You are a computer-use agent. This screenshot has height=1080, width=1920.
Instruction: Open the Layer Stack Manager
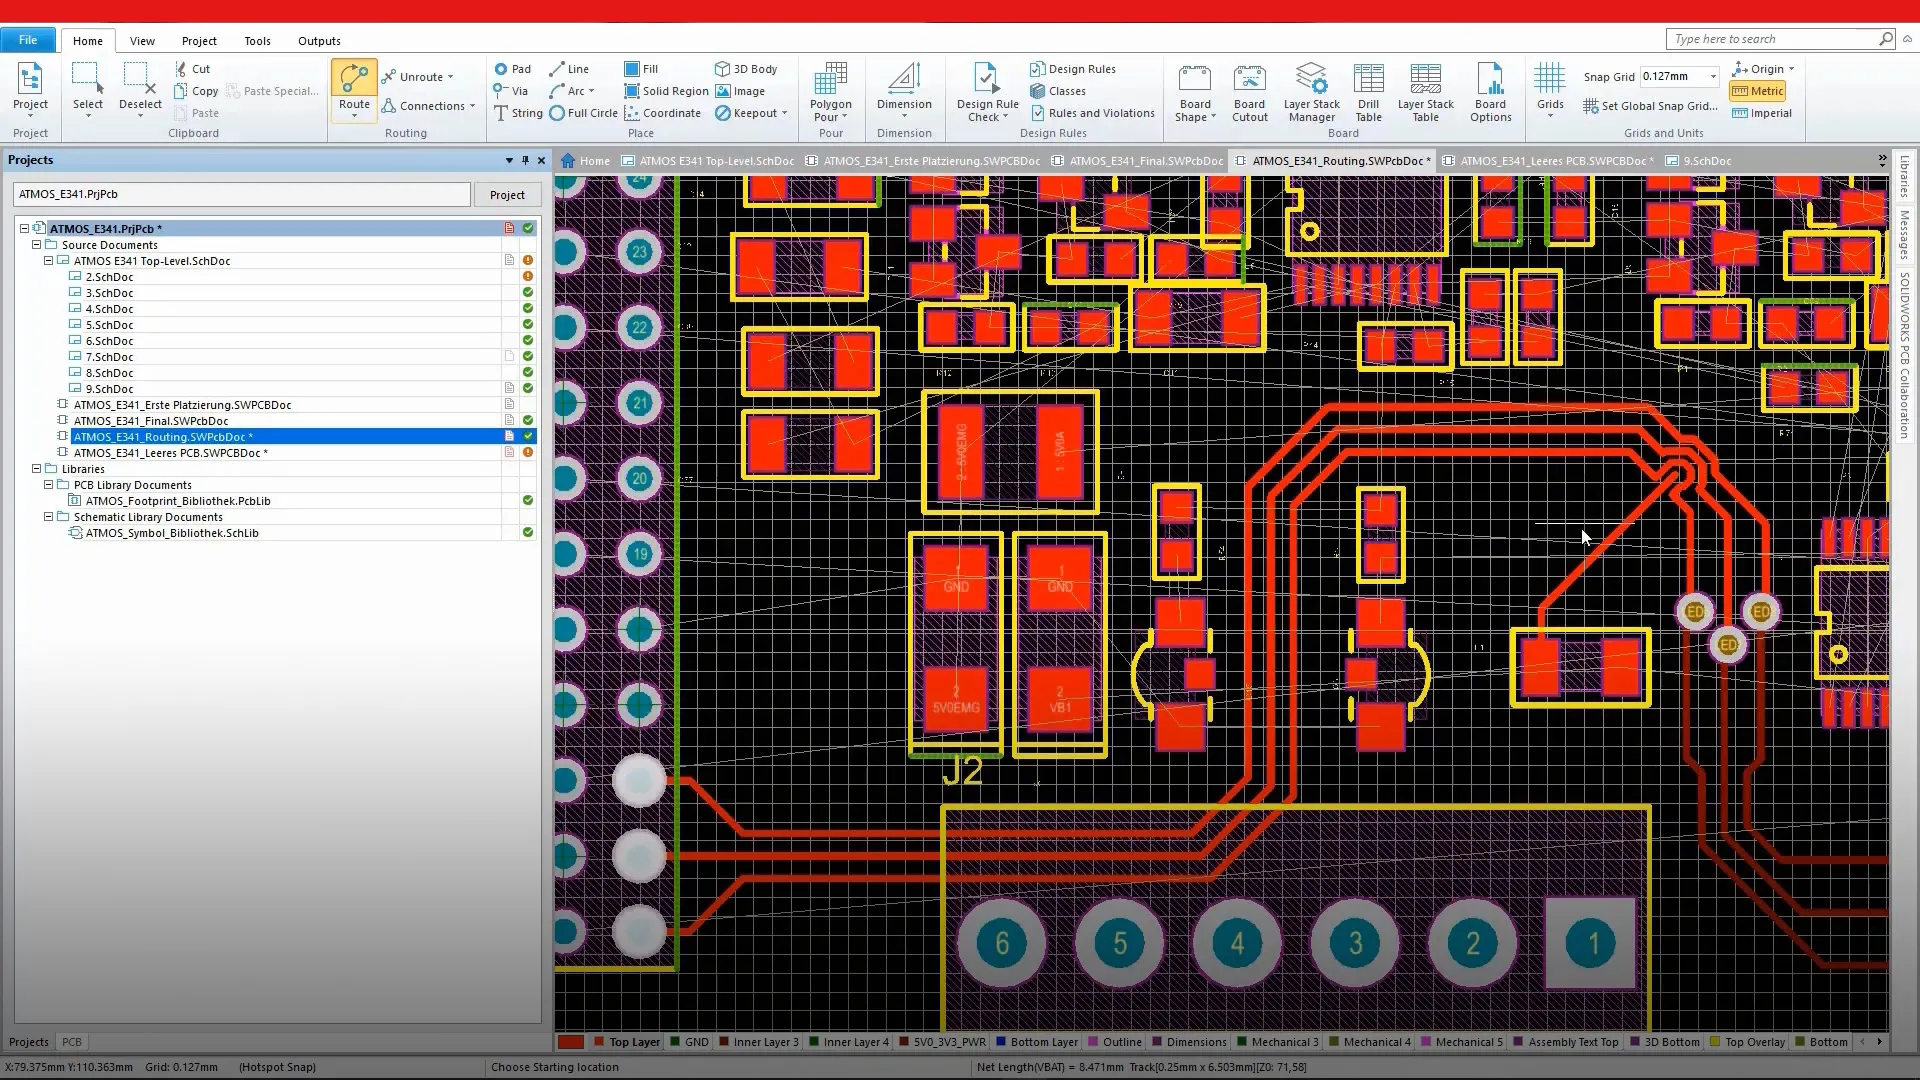point(1311,81)
